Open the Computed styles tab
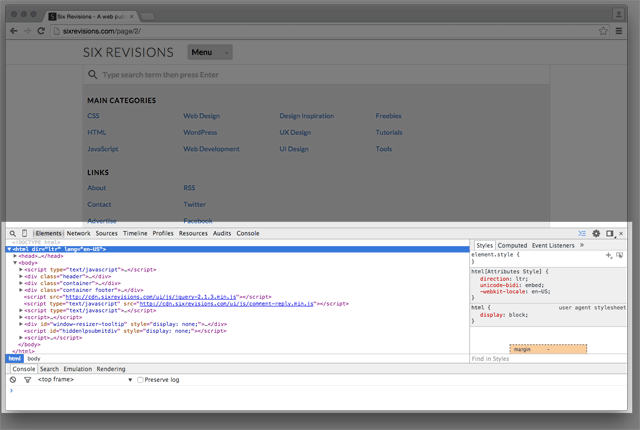This screenshot has height=430, width=640. pos(512,245)
